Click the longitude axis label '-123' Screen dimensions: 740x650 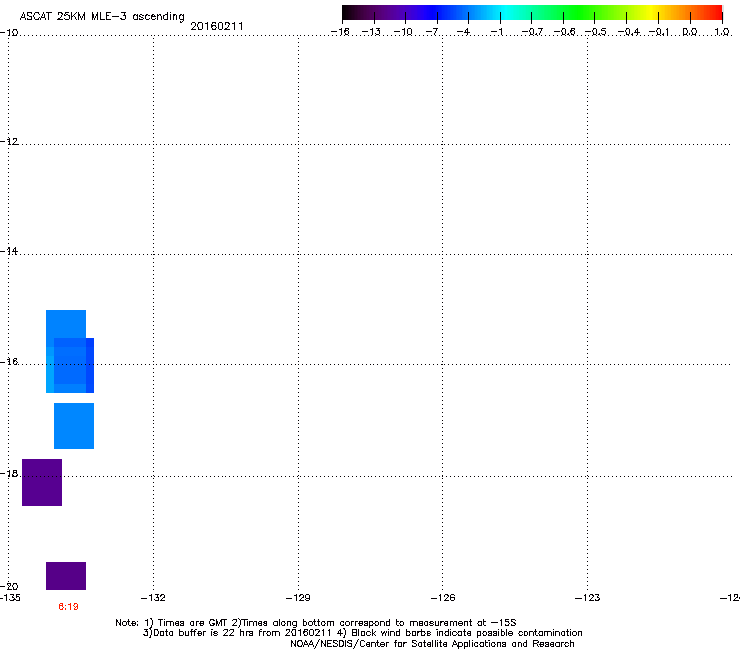[588, 598]
